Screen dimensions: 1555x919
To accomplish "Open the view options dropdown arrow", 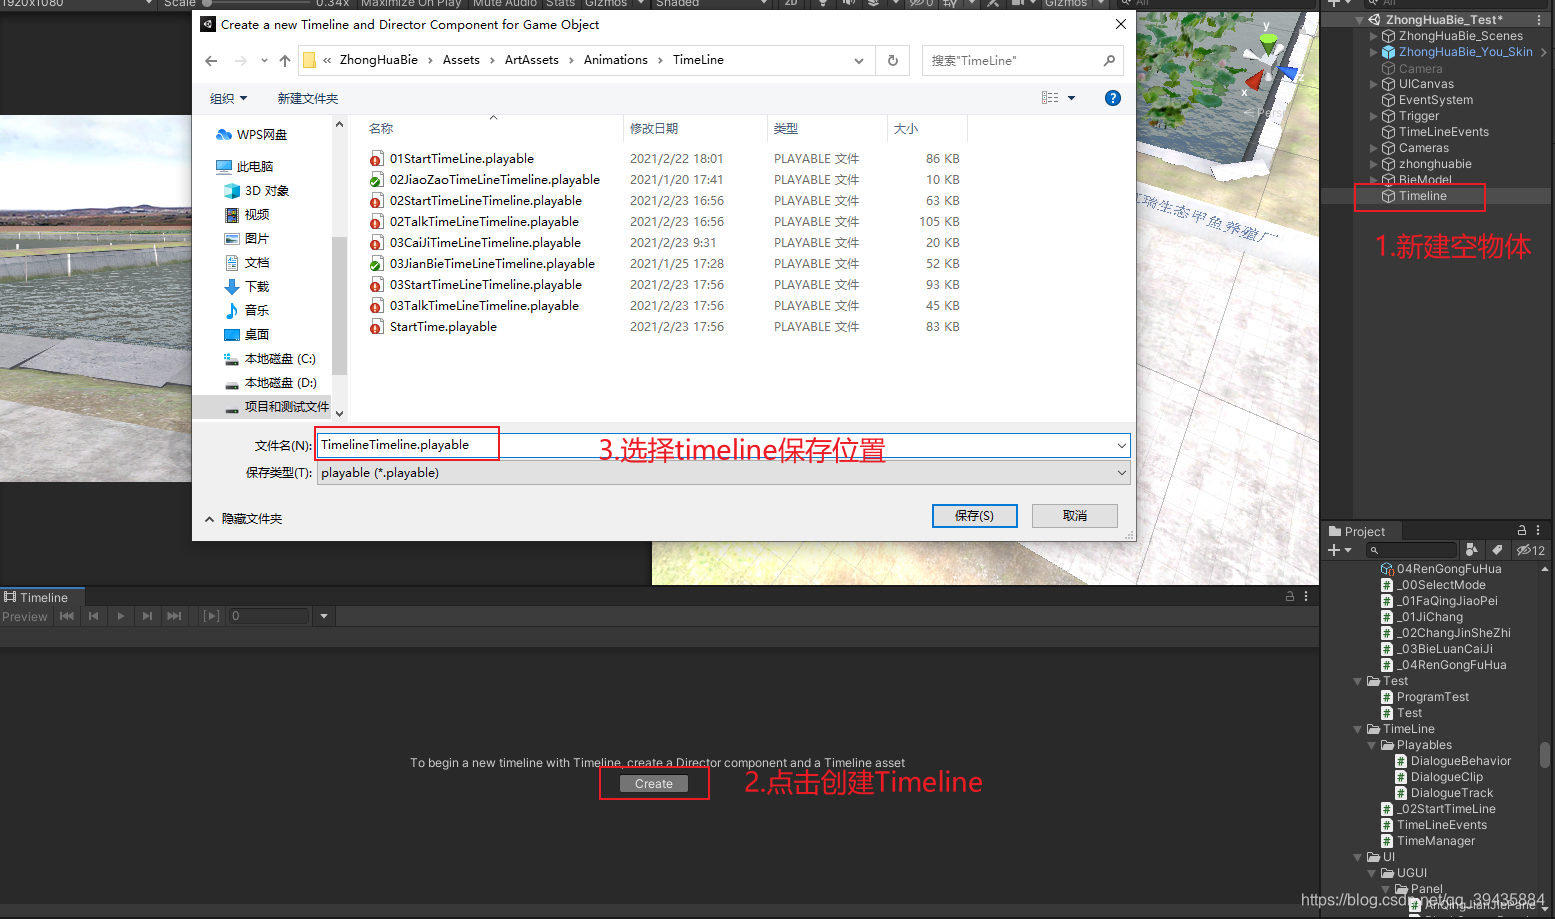I will tap(1072, 98).
